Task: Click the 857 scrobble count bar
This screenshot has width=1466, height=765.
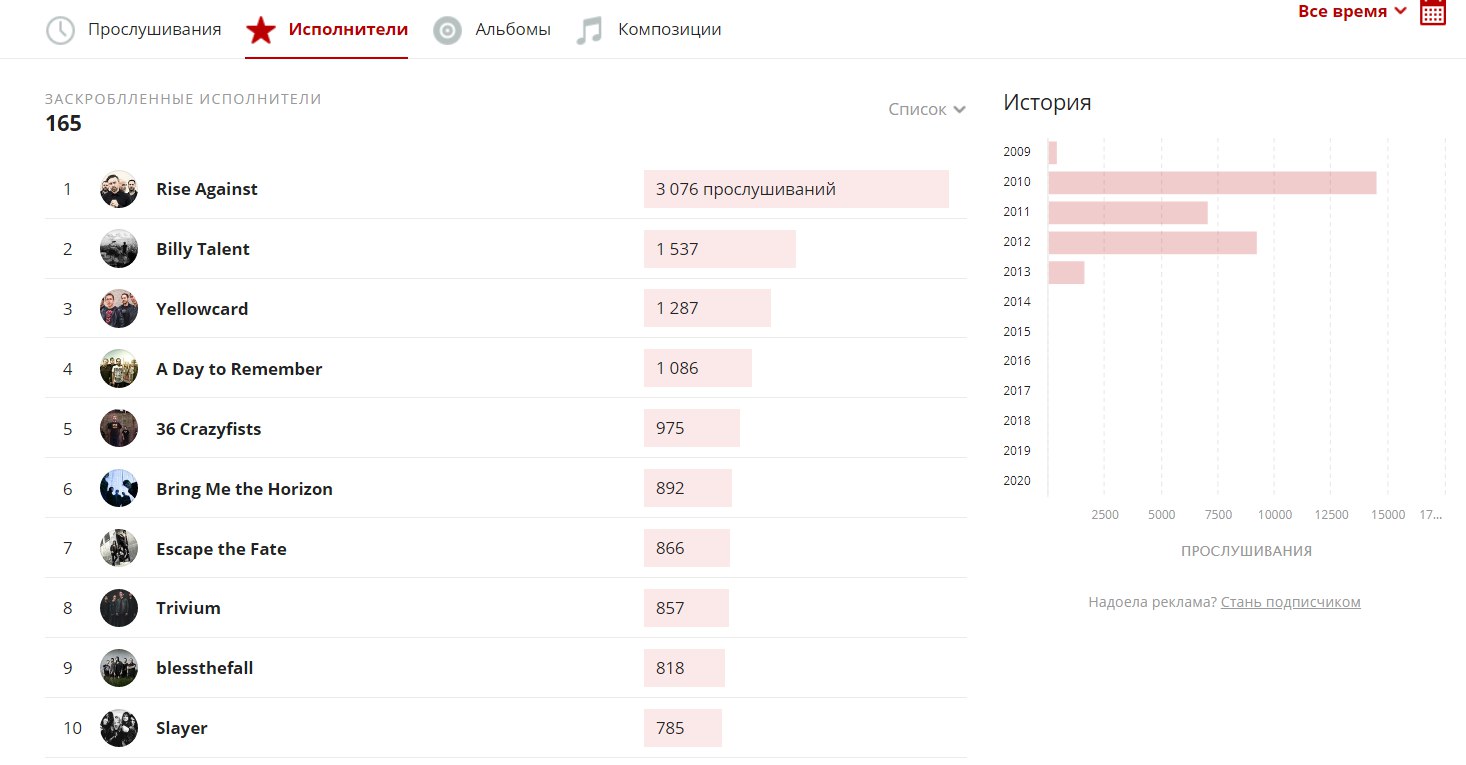Action: (x=686, y=608)
